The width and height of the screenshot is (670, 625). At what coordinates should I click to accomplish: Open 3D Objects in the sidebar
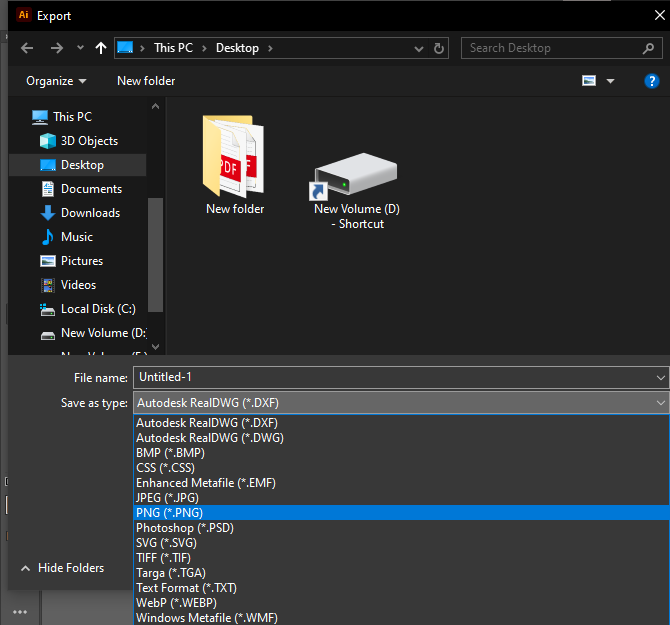coord(79,141)
